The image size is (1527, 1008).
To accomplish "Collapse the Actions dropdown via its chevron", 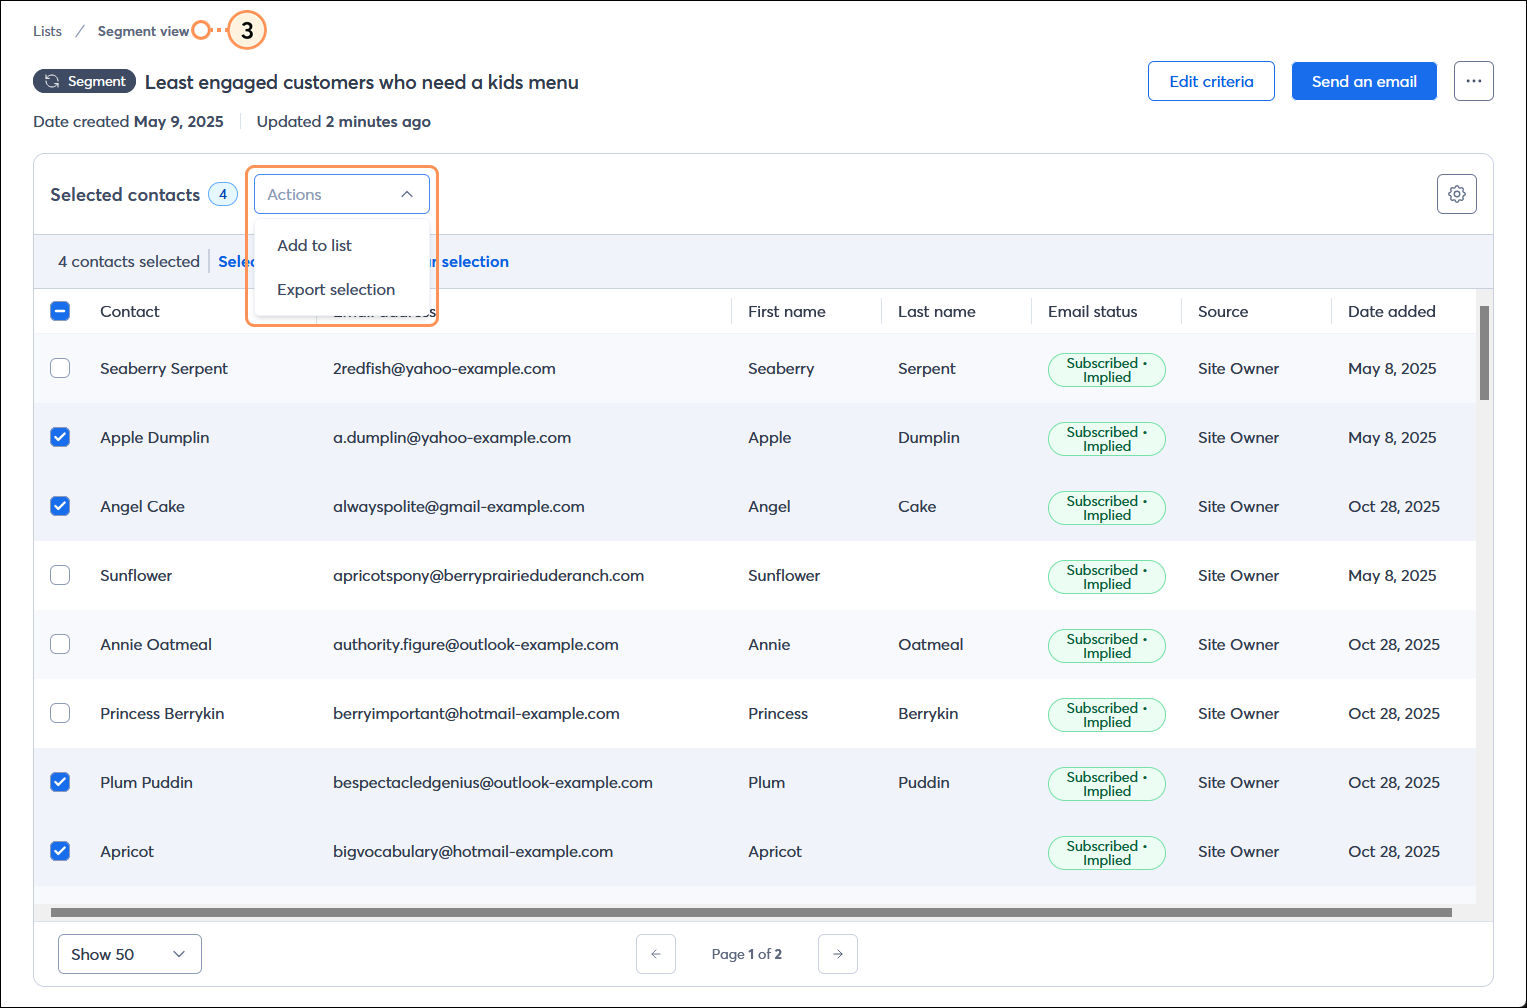I will coord(407,194).
